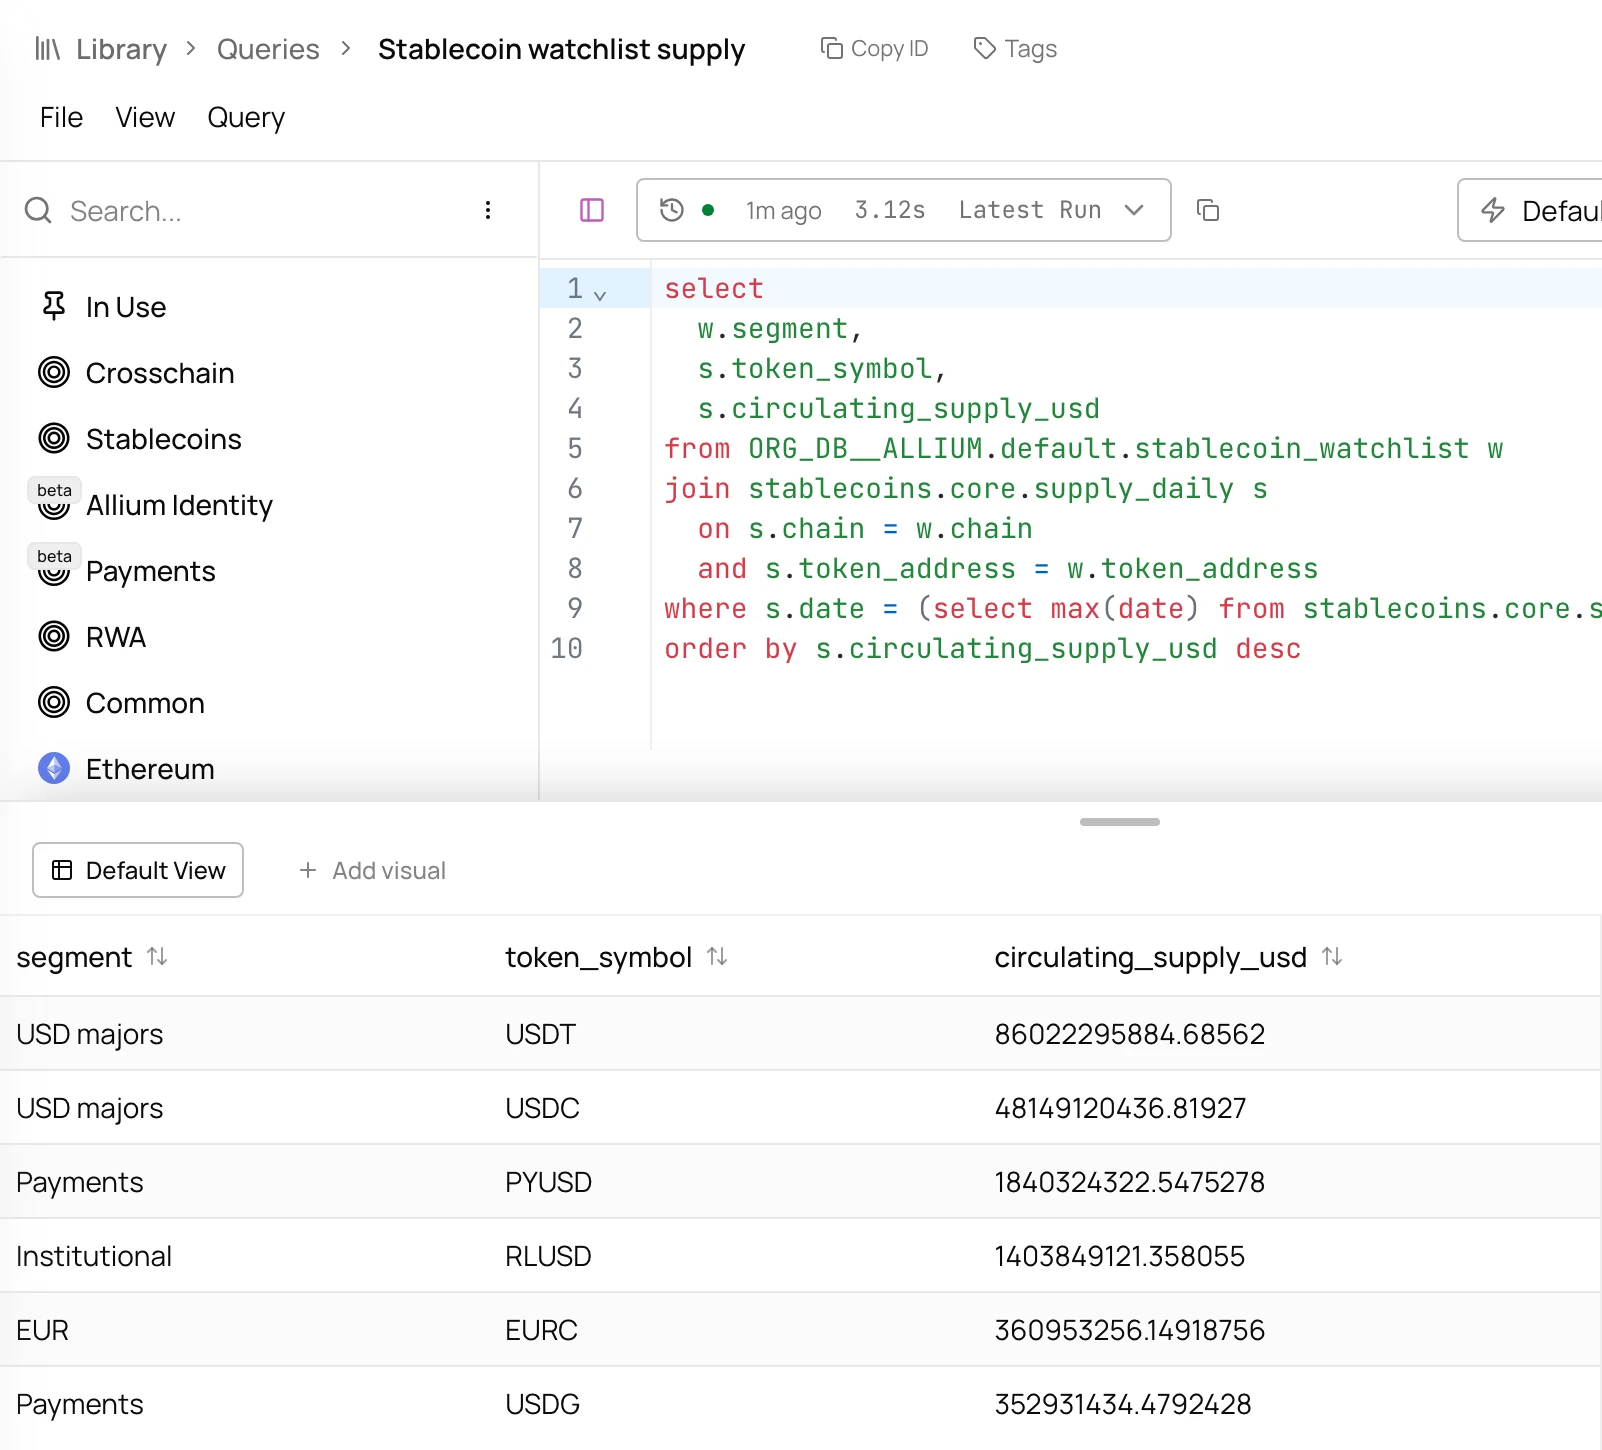Sort by token_symbol column
1602x1450 pixels.
[x=717, y=957]
